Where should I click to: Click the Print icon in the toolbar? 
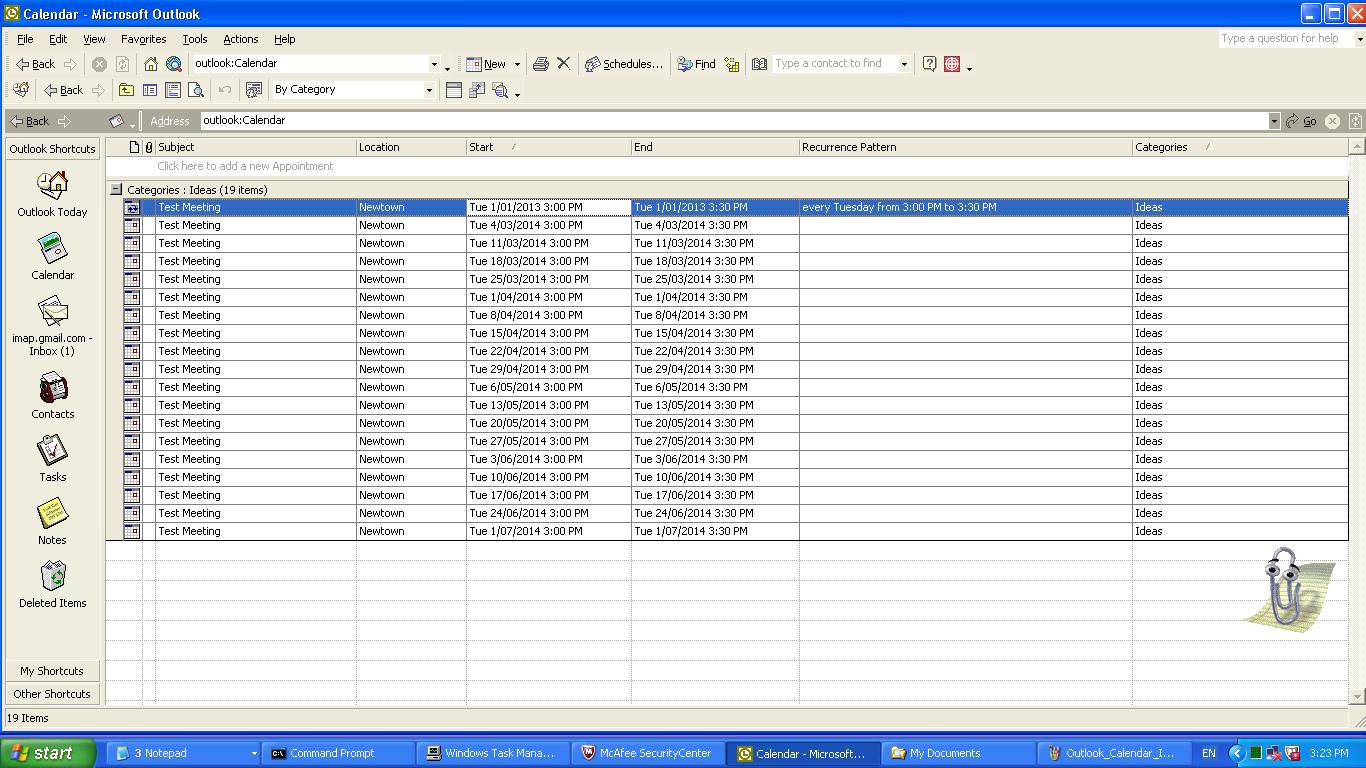point(541,64)
